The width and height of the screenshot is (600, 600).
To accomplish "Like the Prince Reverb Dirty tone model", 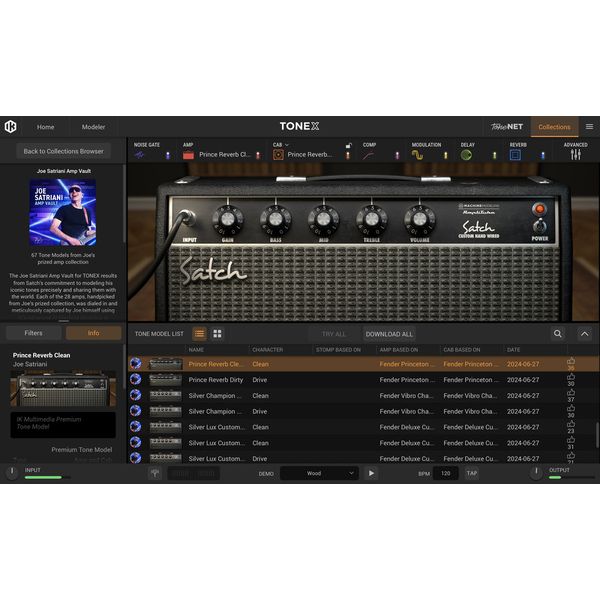I will [571, 377].
